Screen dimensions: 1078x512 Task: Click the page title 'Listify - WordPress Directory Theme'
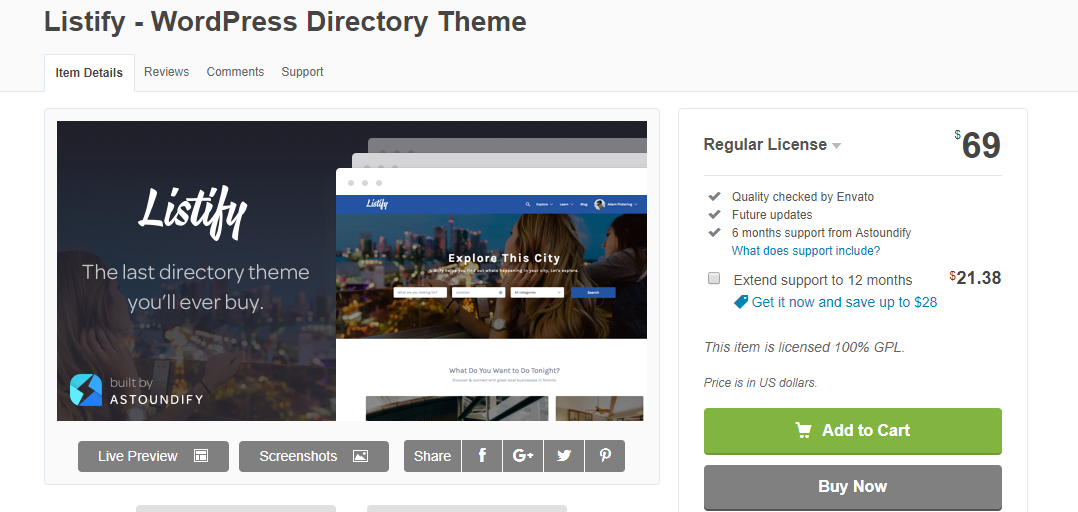pyautogui.click(x=285, y=22)
